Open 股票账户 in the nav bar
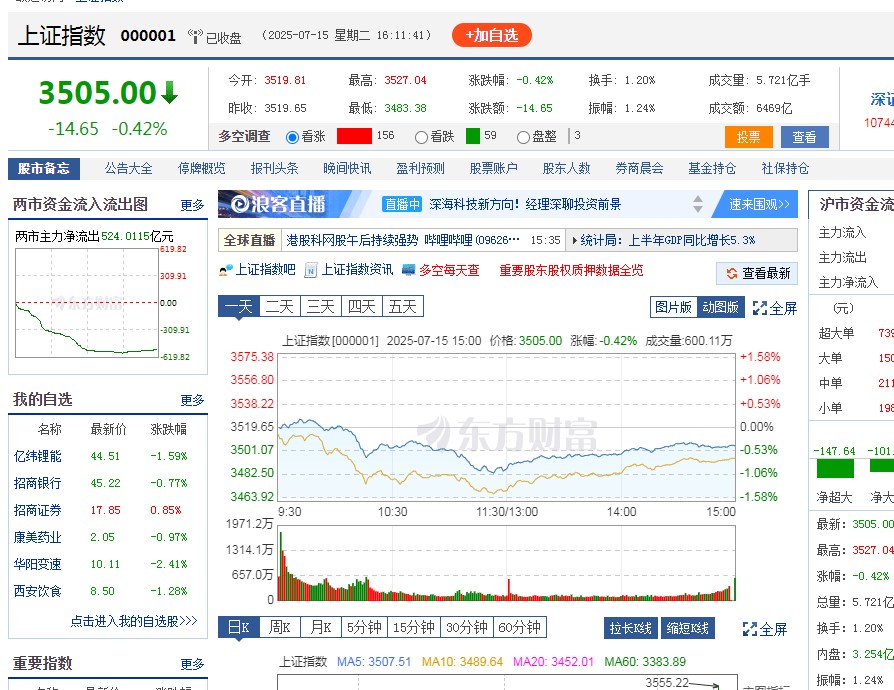The width and height of the screenshot is (894, 690). tap(493, 169)
